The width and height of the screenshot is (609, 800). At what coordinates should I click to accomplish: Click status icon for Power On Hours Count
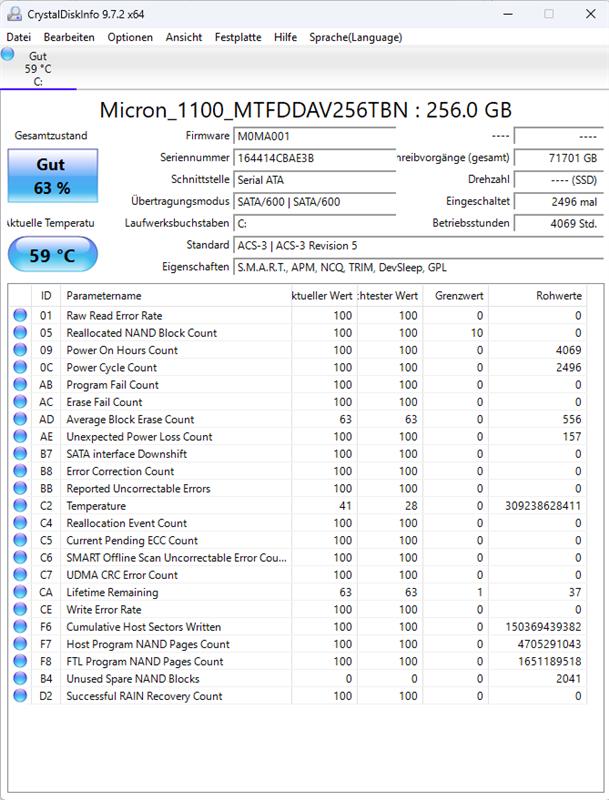point(20,350)
